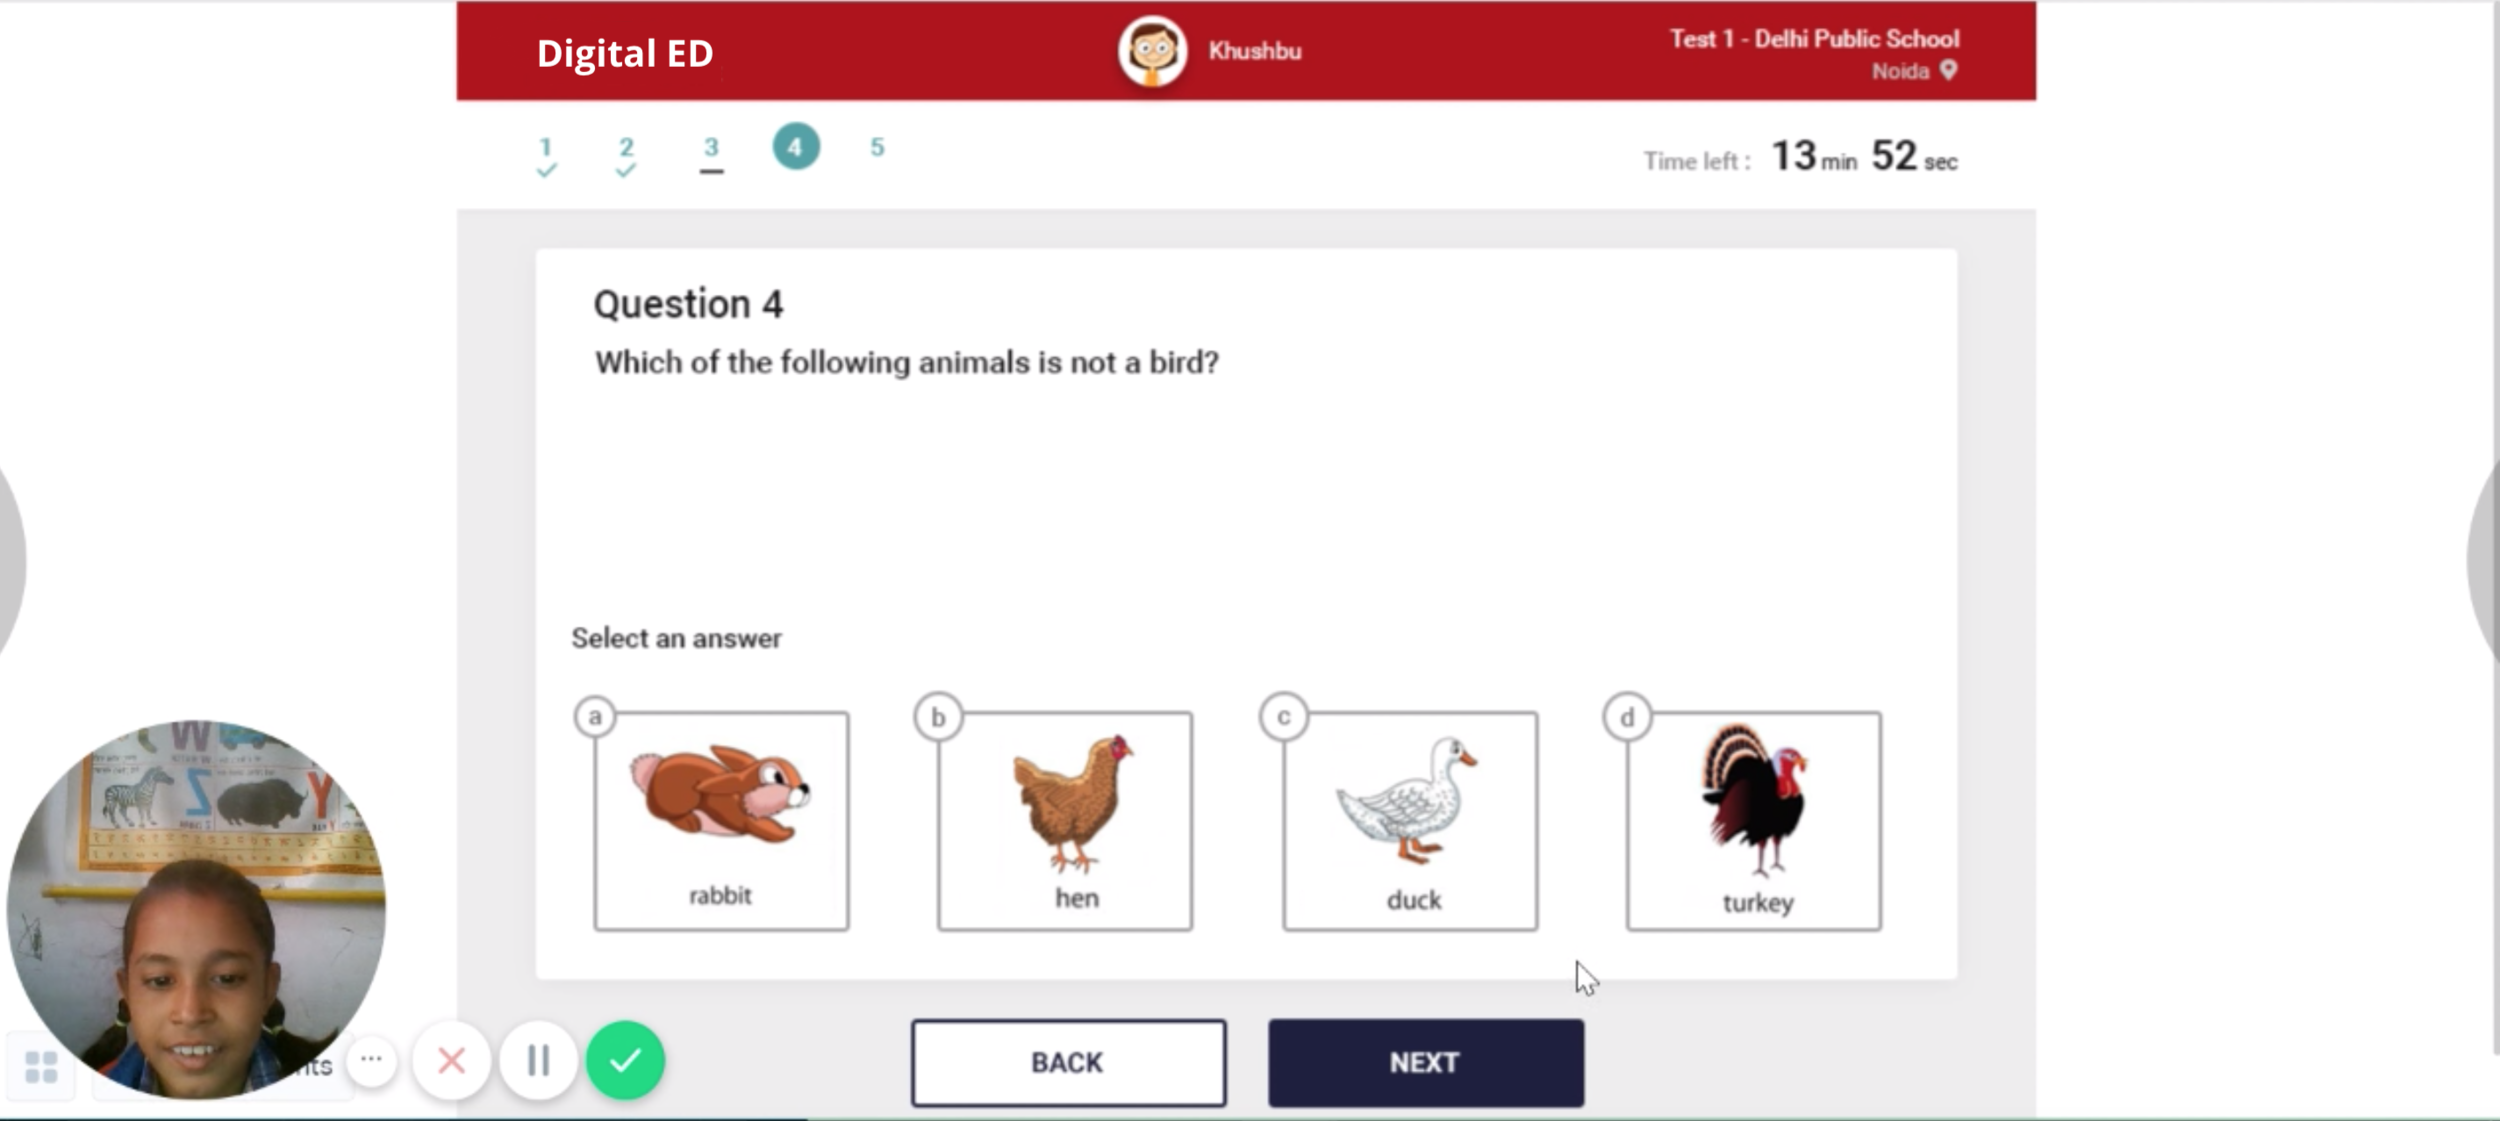Cancel recording with the red X icon

pos(452,1061)
